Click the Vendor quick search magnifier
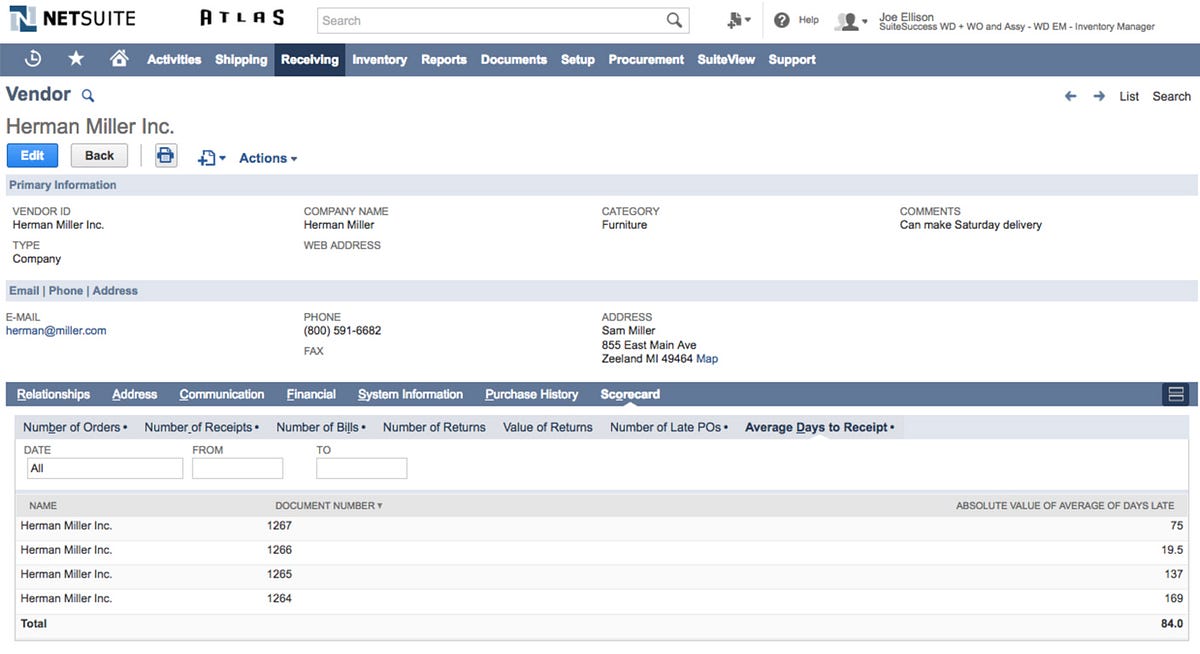 coord(88,96)
